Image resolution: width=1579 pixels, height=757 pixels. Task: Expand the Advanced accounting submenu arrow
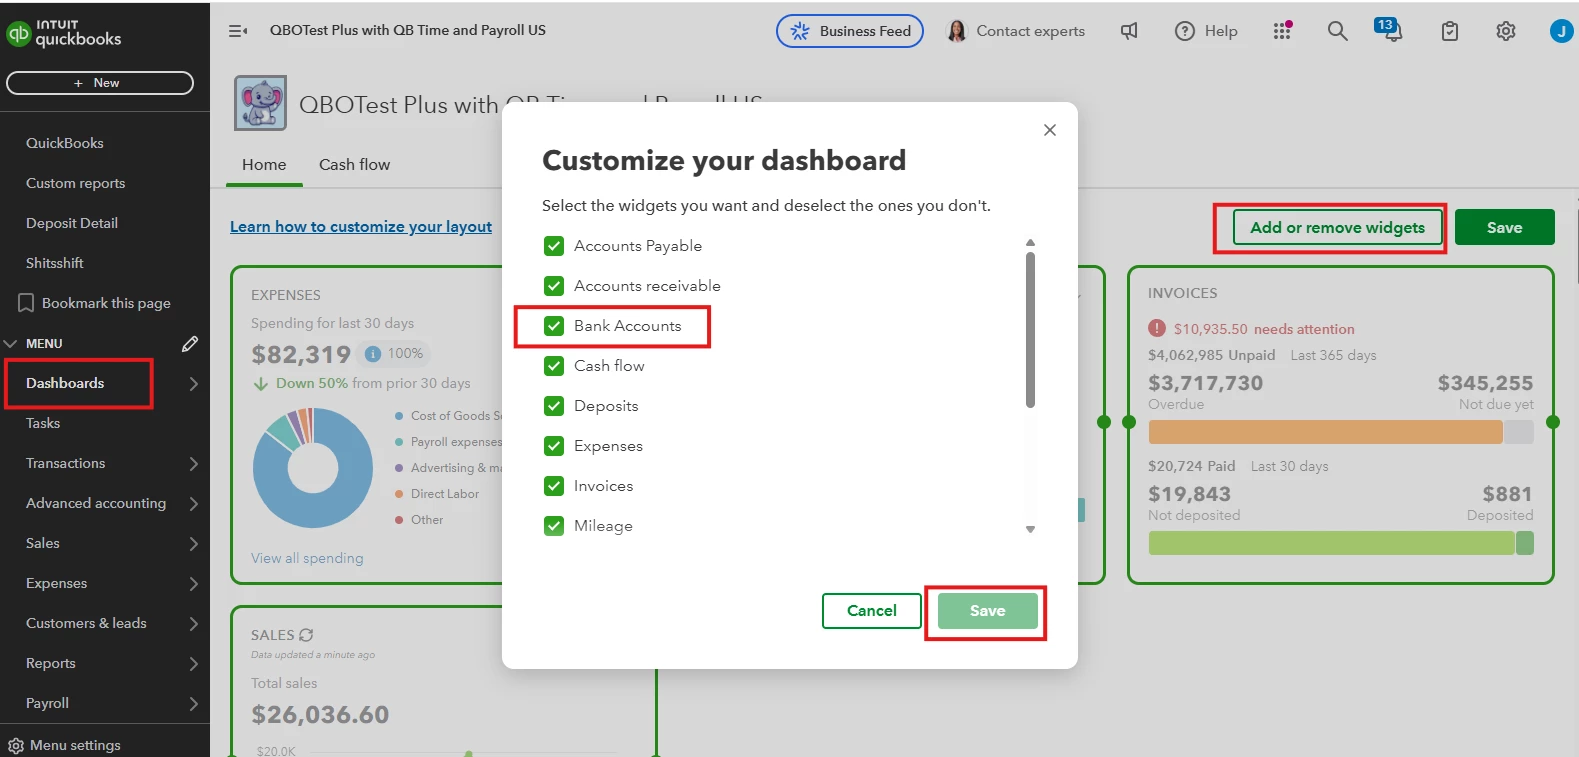pos(193,503)
